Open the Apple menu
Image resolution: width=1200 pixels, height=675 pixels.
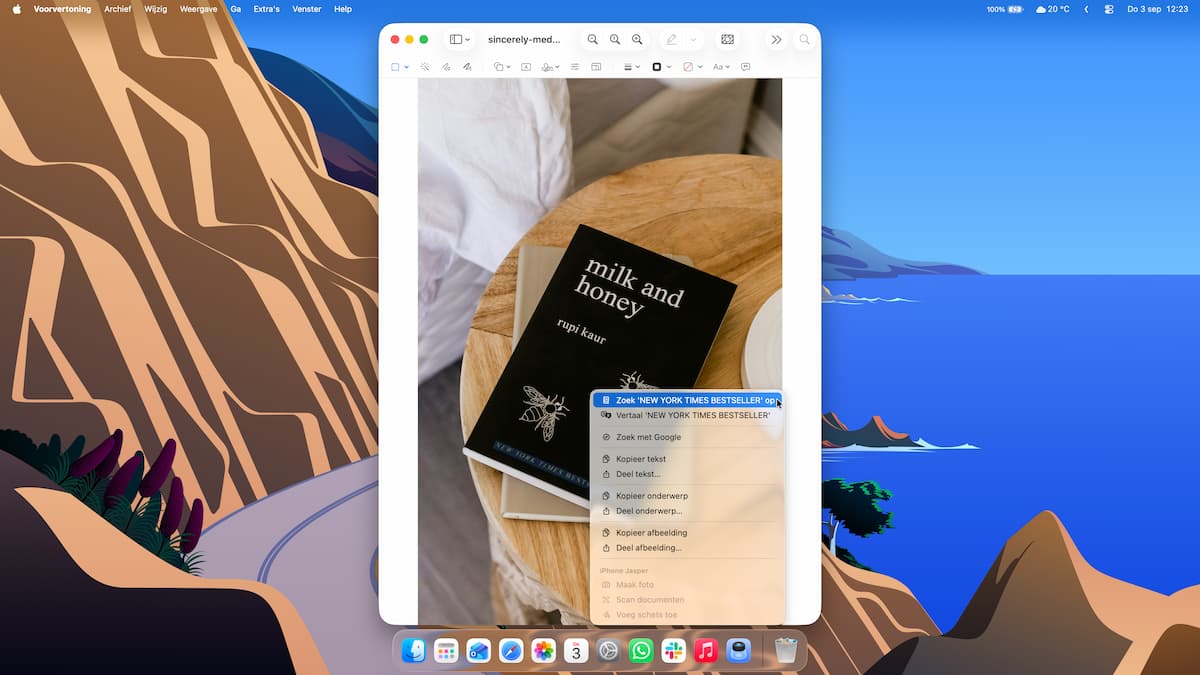16,9
